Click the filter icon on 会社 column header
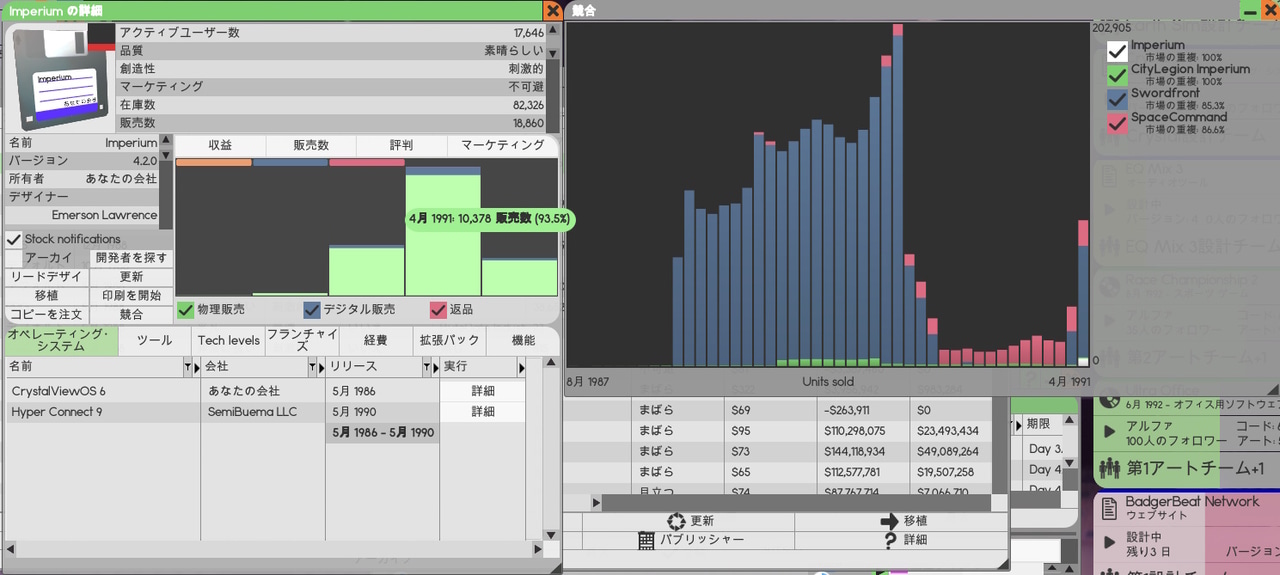This screenshot has height=575, width=1280. tap(313, 368)
